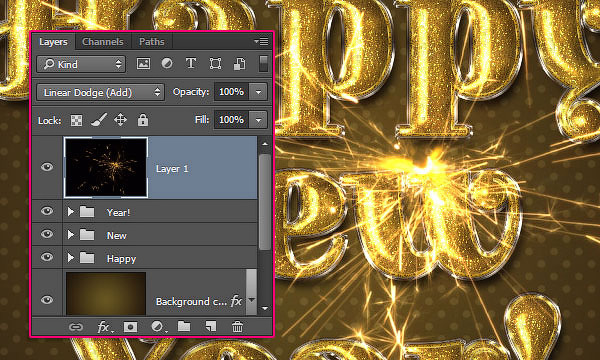Image resolution: width=600 pixels, height=360 pixels.
Task: Click the Fill 100% value field
Action: [x=232, y=120]
